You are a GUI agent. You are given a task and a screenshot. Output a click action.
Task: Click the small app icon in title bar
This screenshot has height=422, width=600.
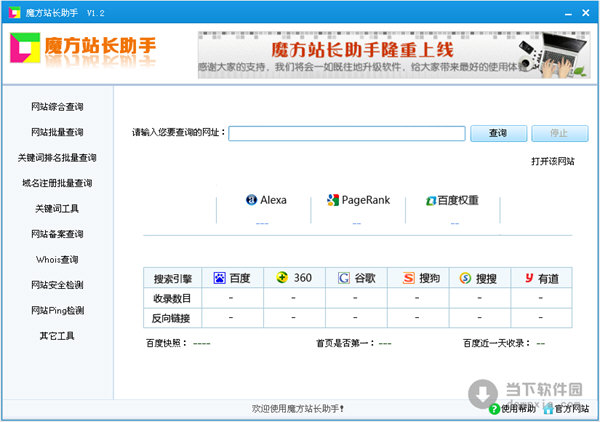pyautogui.click(x=14, y=13)
